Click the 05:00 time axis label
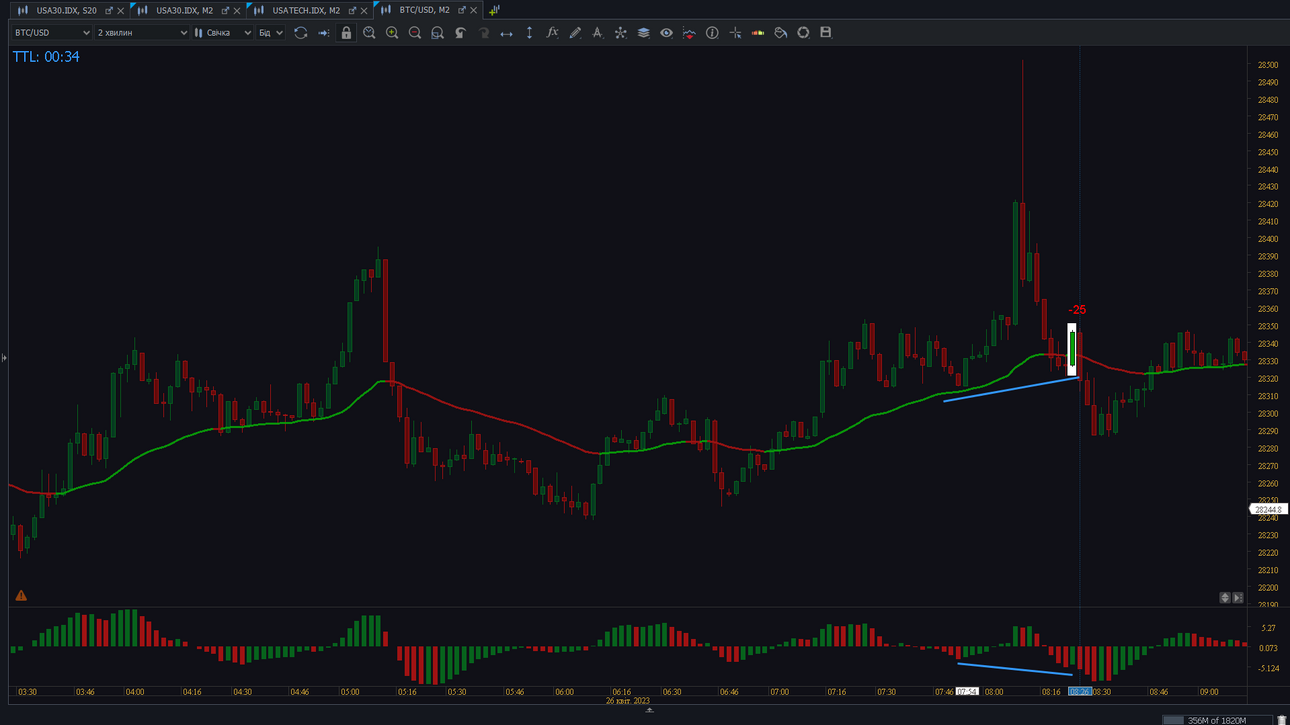Image resolution: width=1290 pixels, height=725 pixels. point(350,692)
